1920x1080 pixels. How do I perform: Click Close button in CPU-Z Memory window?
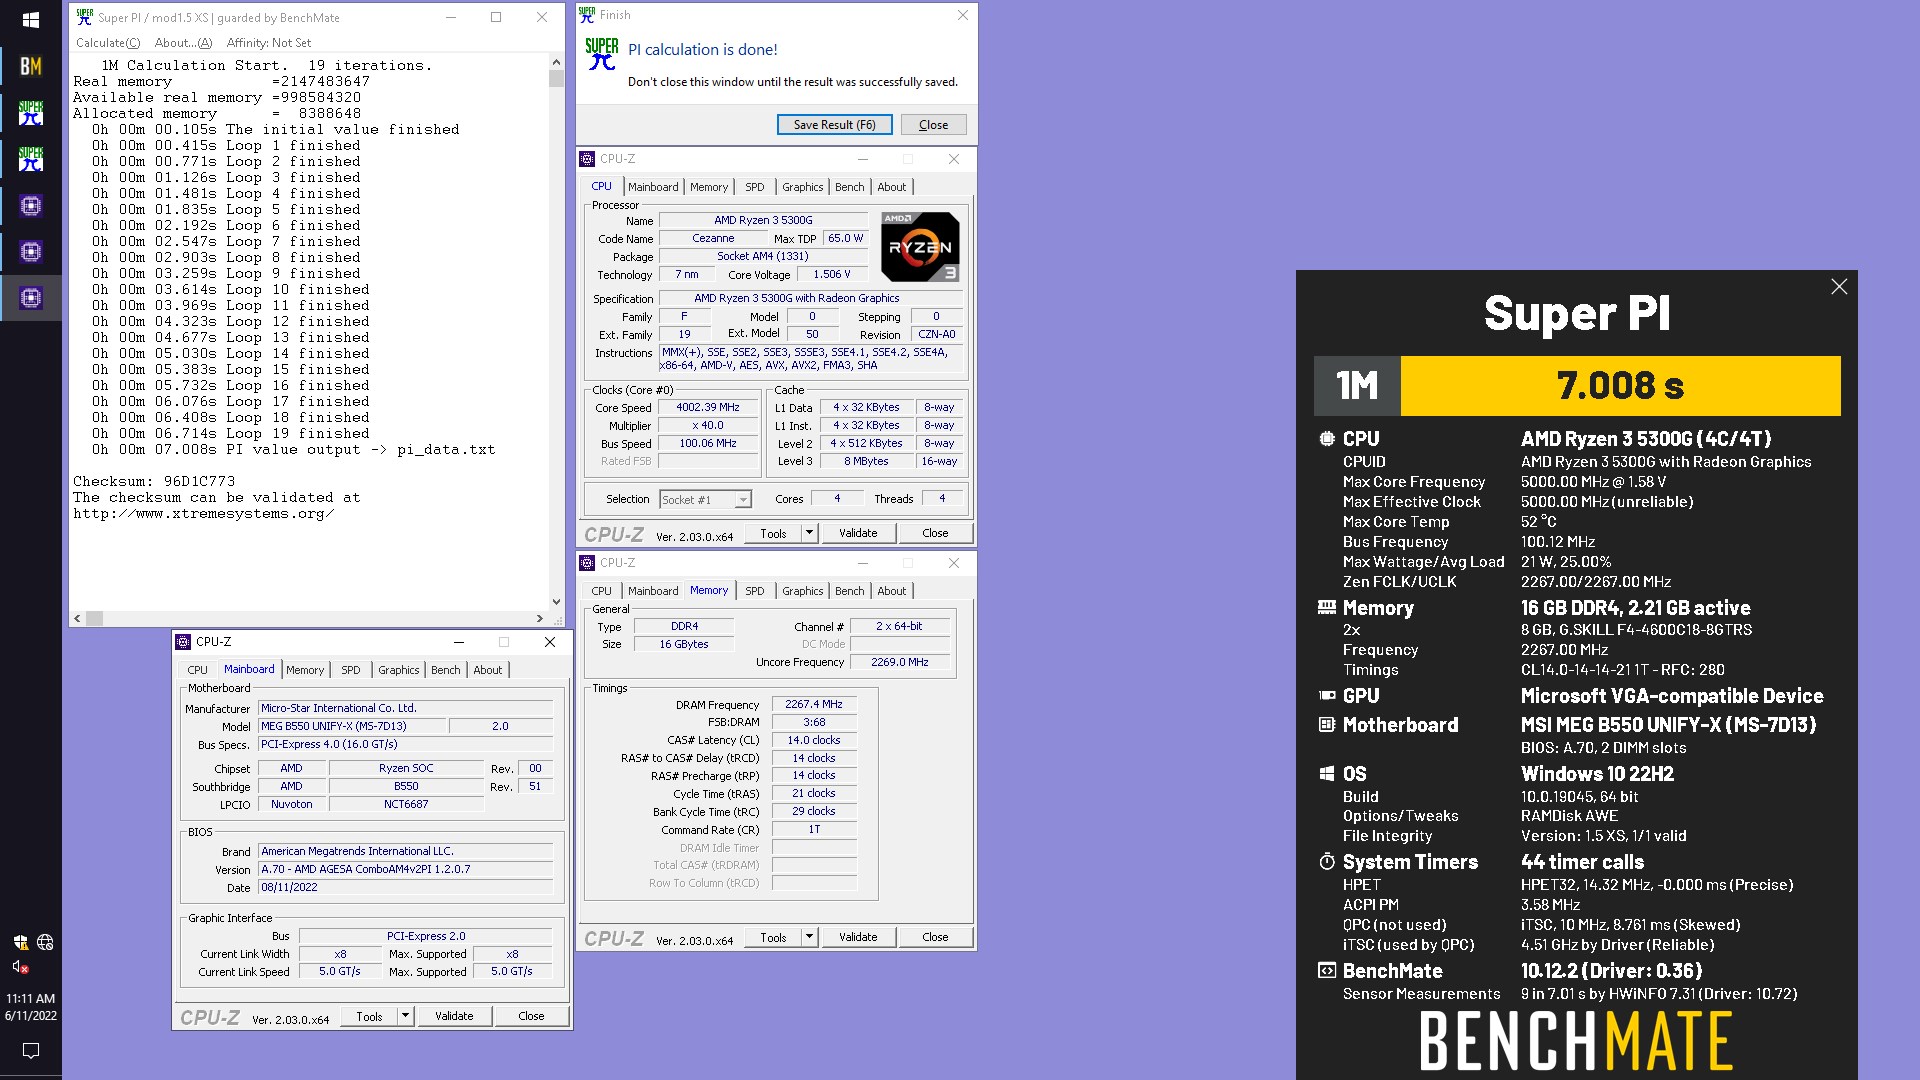(x=935, y=937)
